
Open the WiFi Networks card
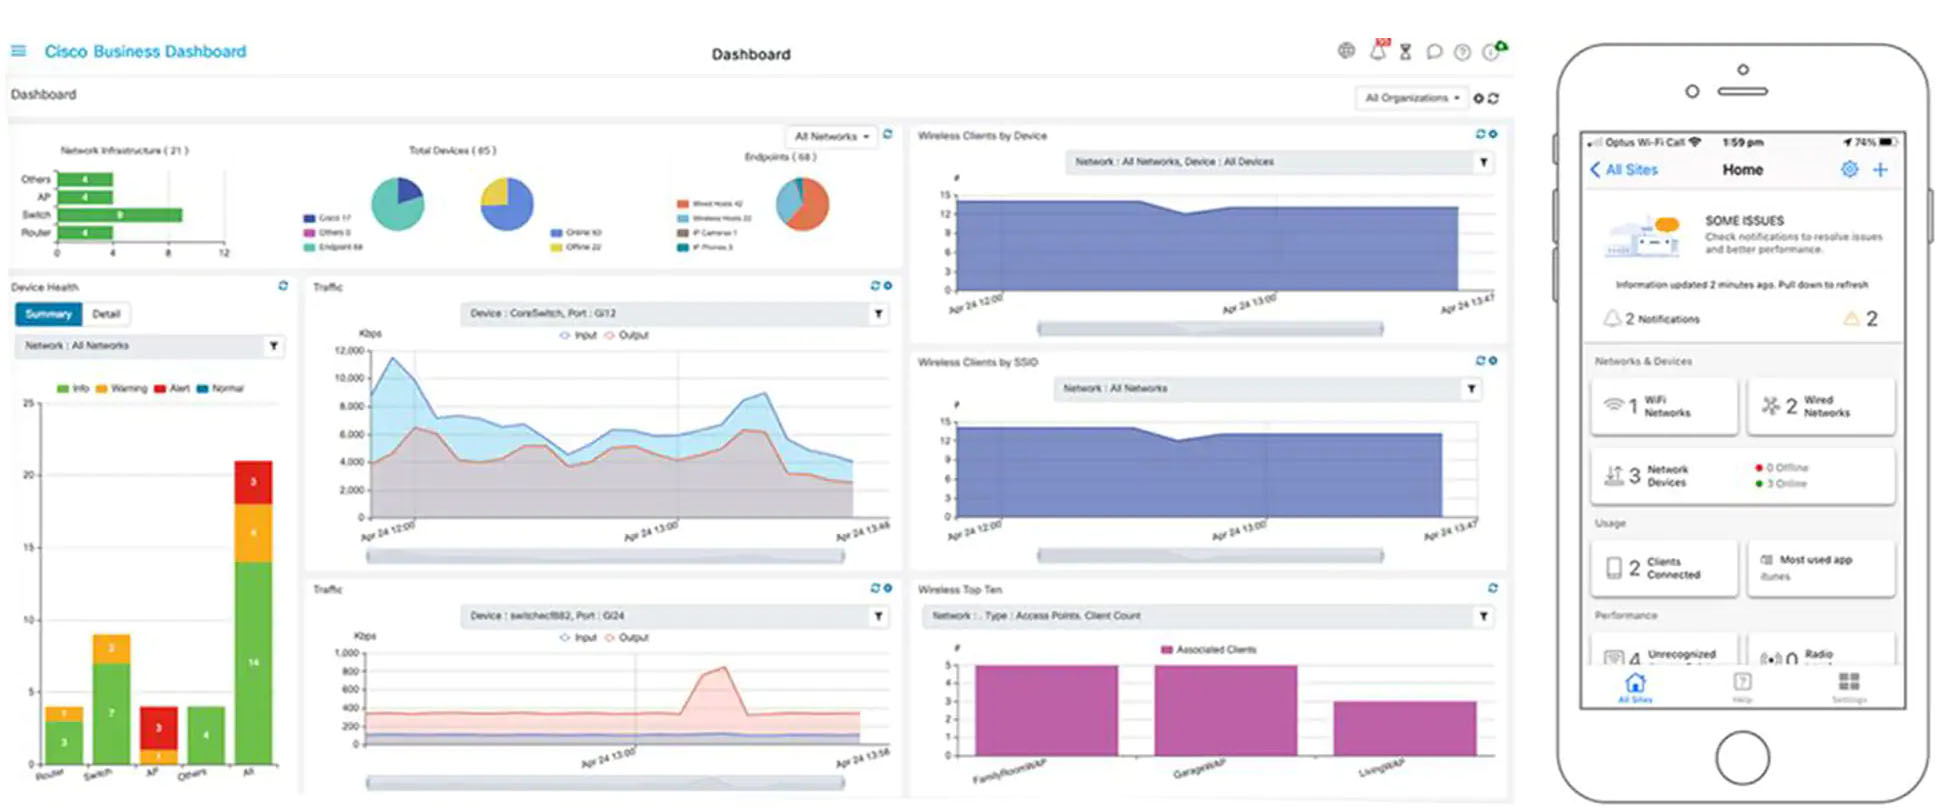(1664, 406)
